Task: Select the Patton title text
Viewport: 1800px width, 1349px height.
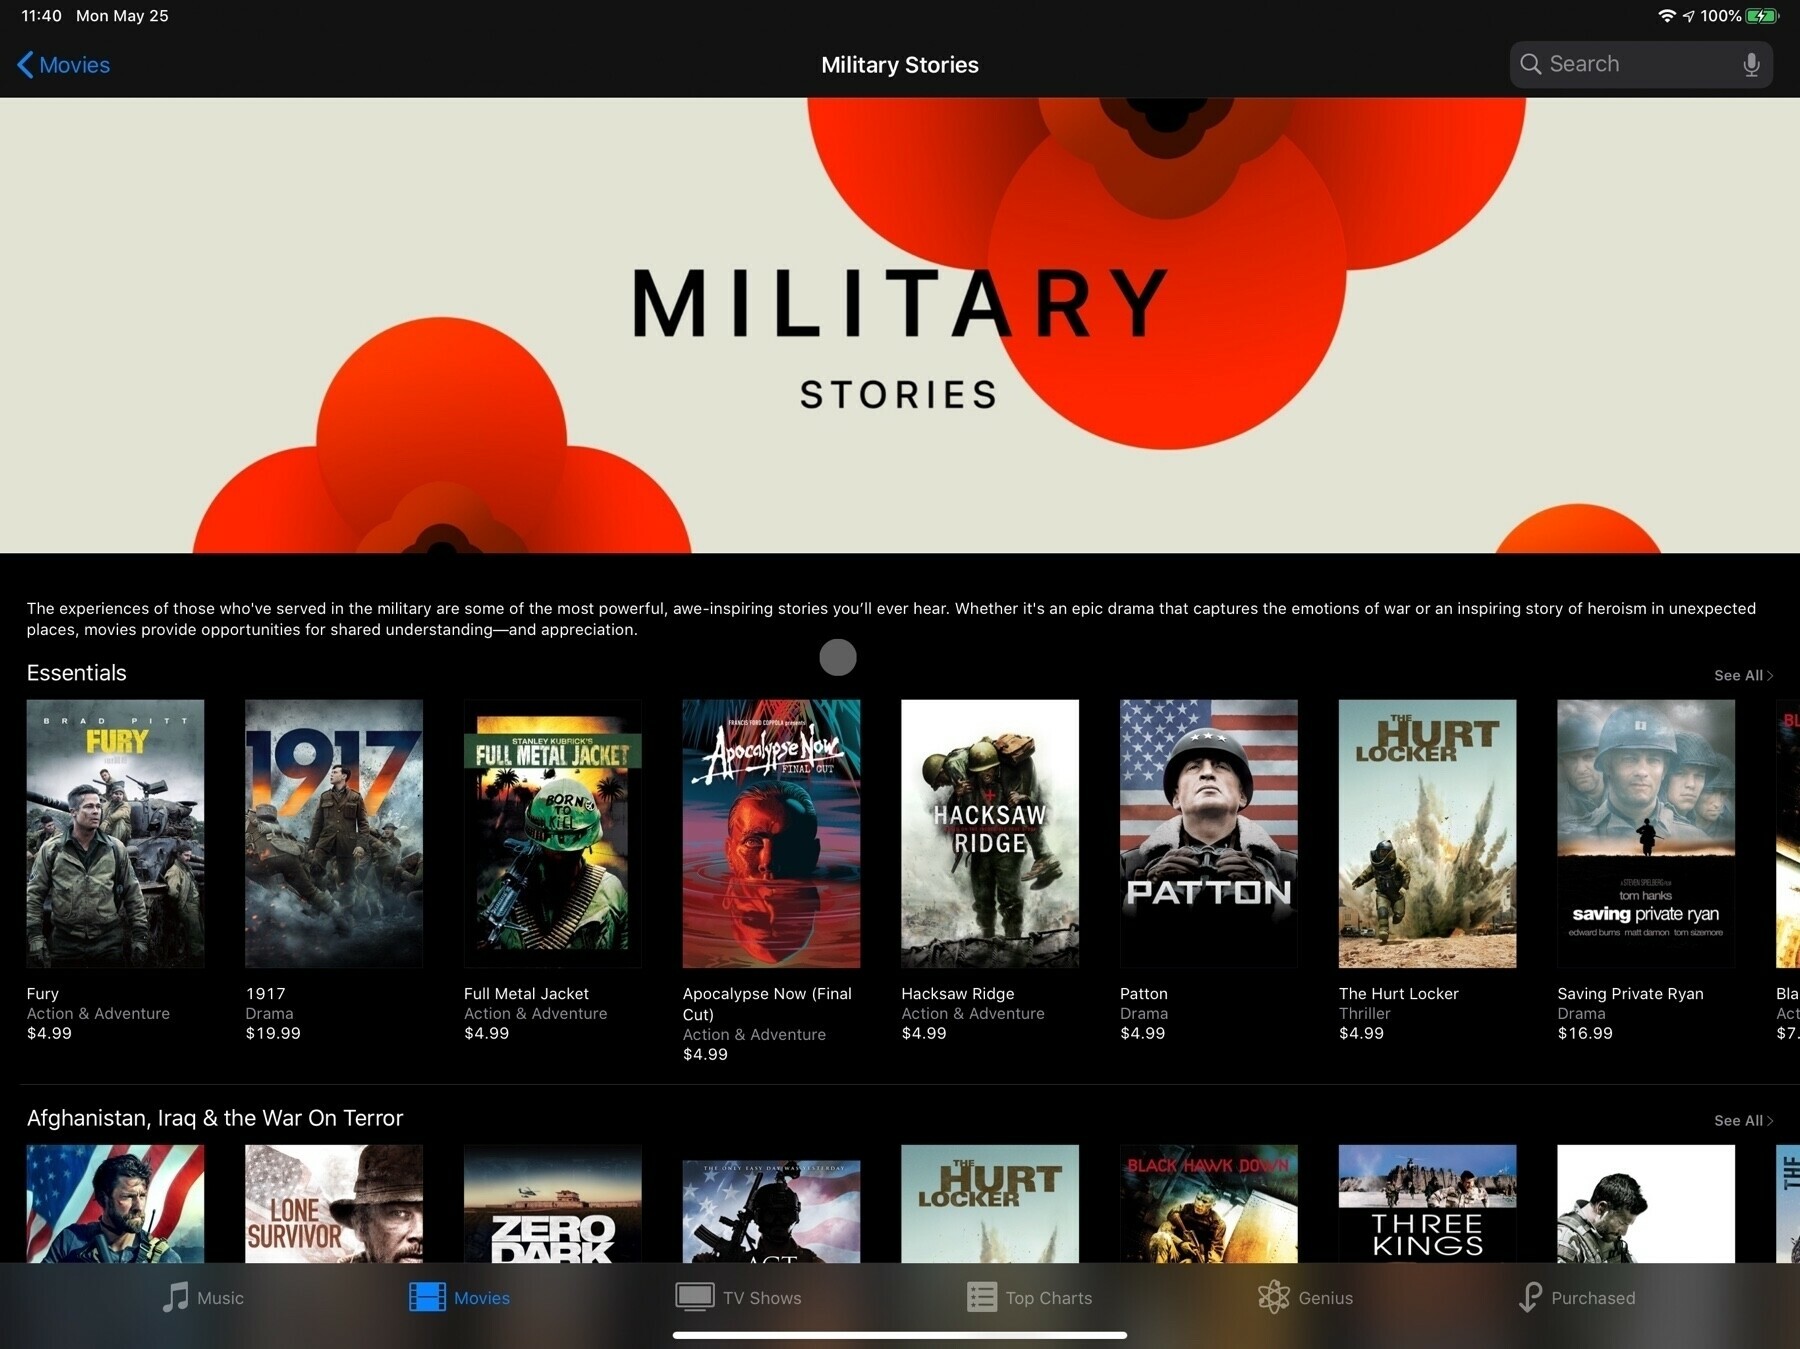Action: [x=1144, y=994]
